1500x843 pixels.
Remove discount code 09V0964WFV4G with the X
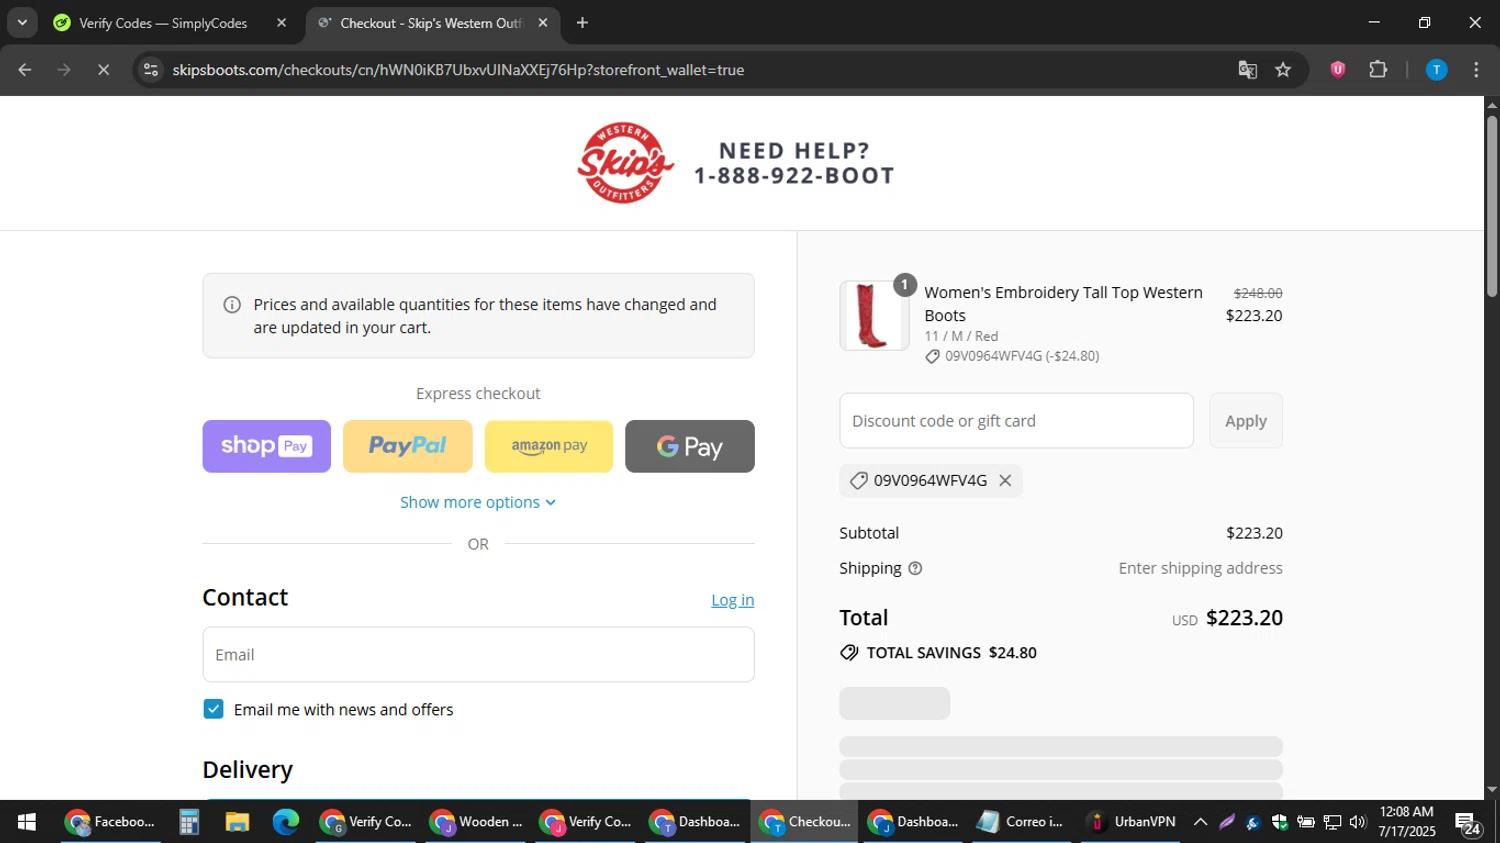point(1005,481)
